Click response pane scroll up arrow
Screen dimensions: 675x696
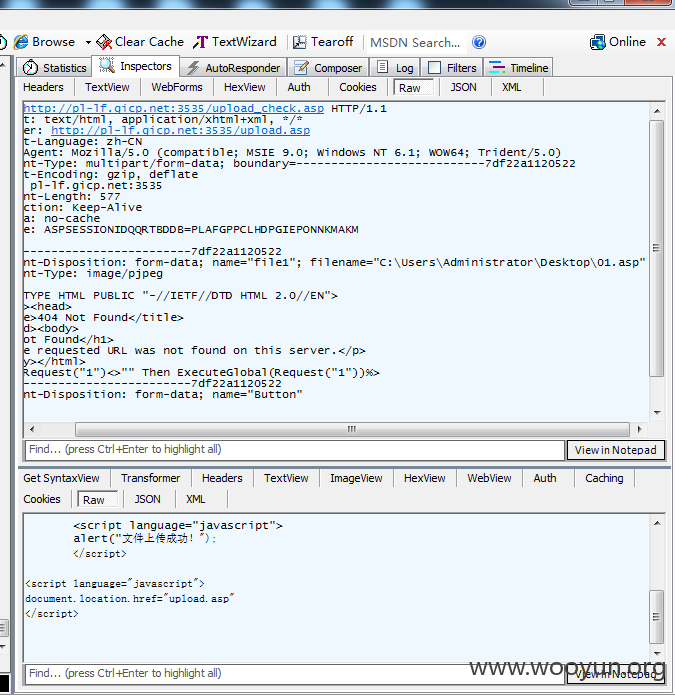pyautogui.click(x=657, y=523)
